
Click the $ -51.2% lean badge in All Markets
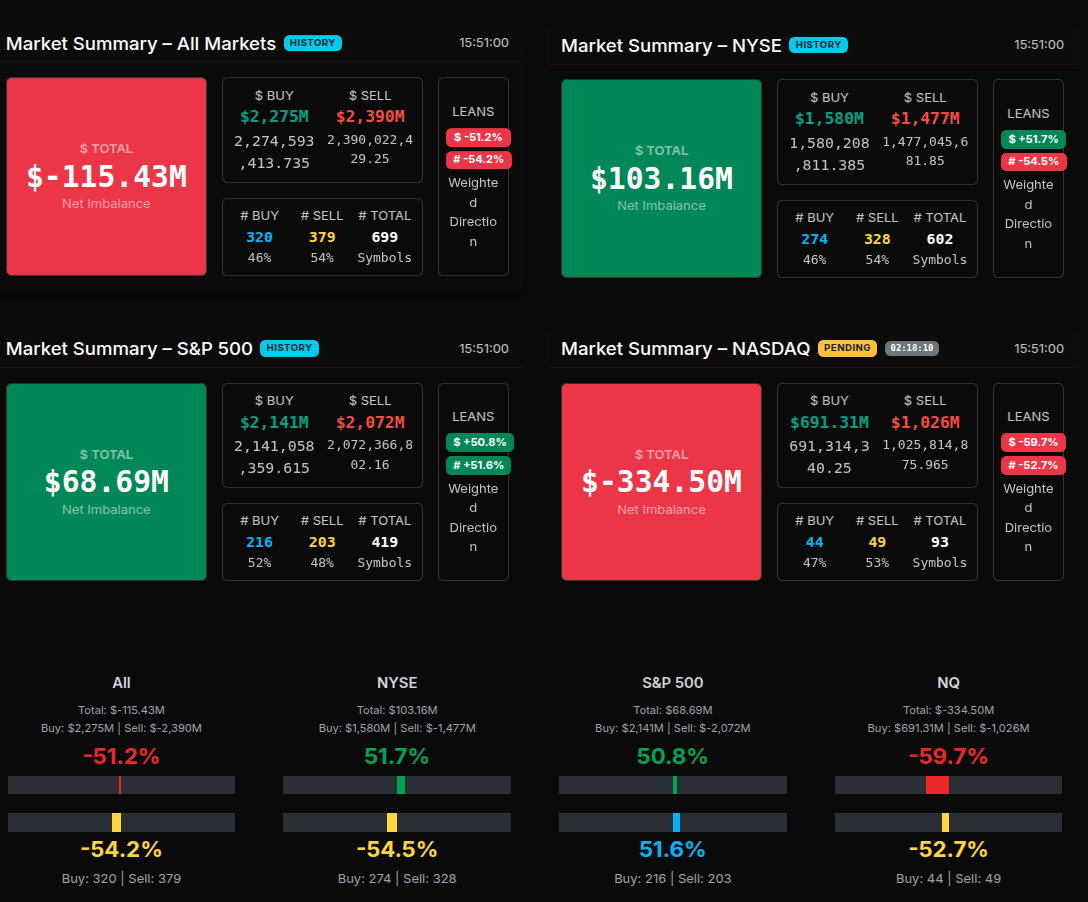478,137
